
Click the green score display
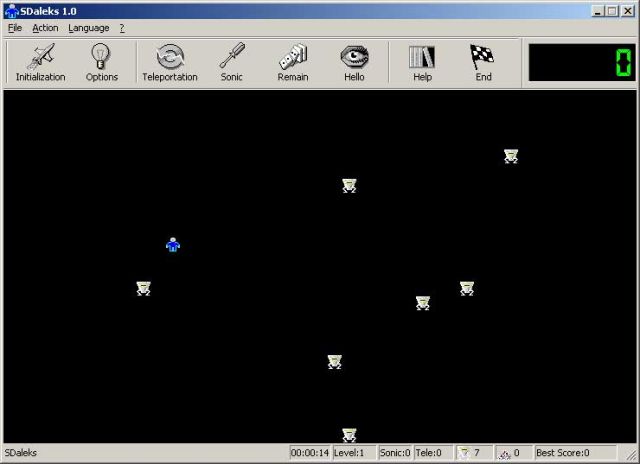581,64
